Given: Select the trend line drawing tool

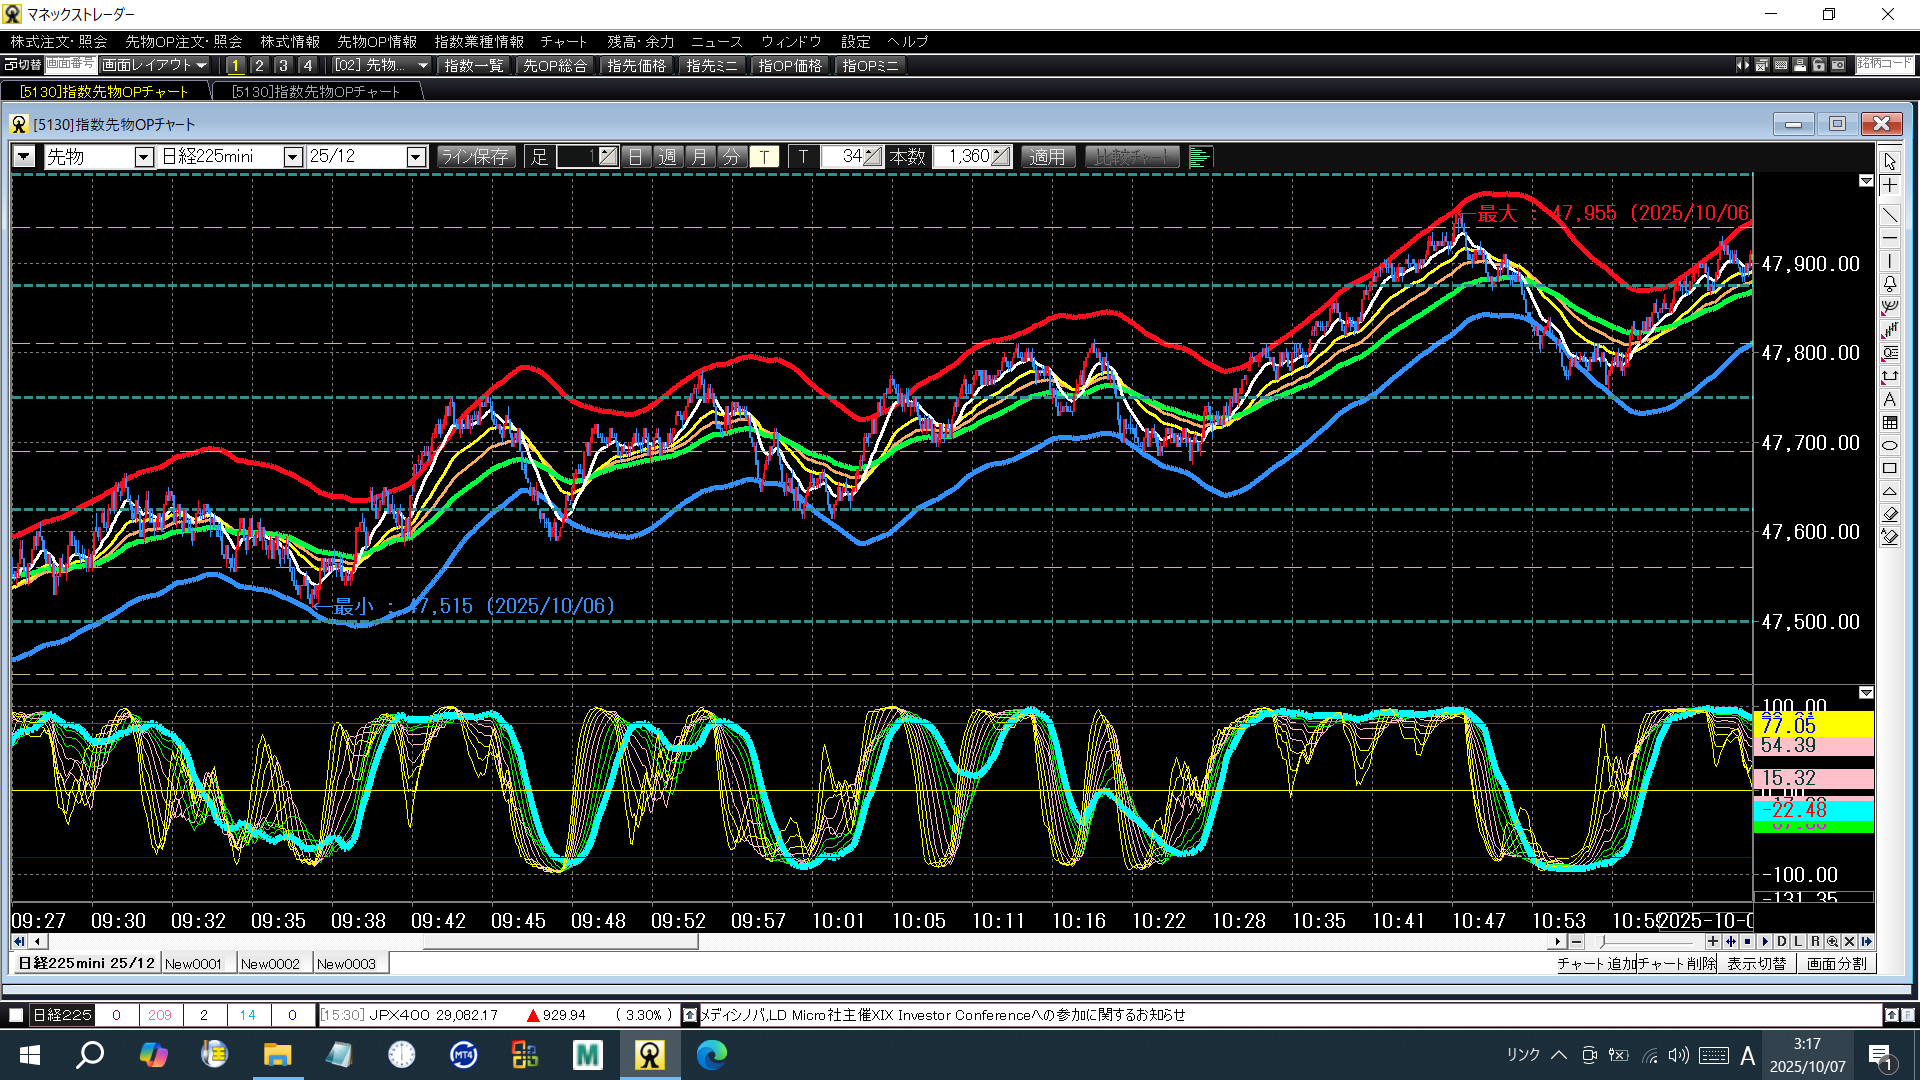Looking at the screenshot, I should [1889, 214].
